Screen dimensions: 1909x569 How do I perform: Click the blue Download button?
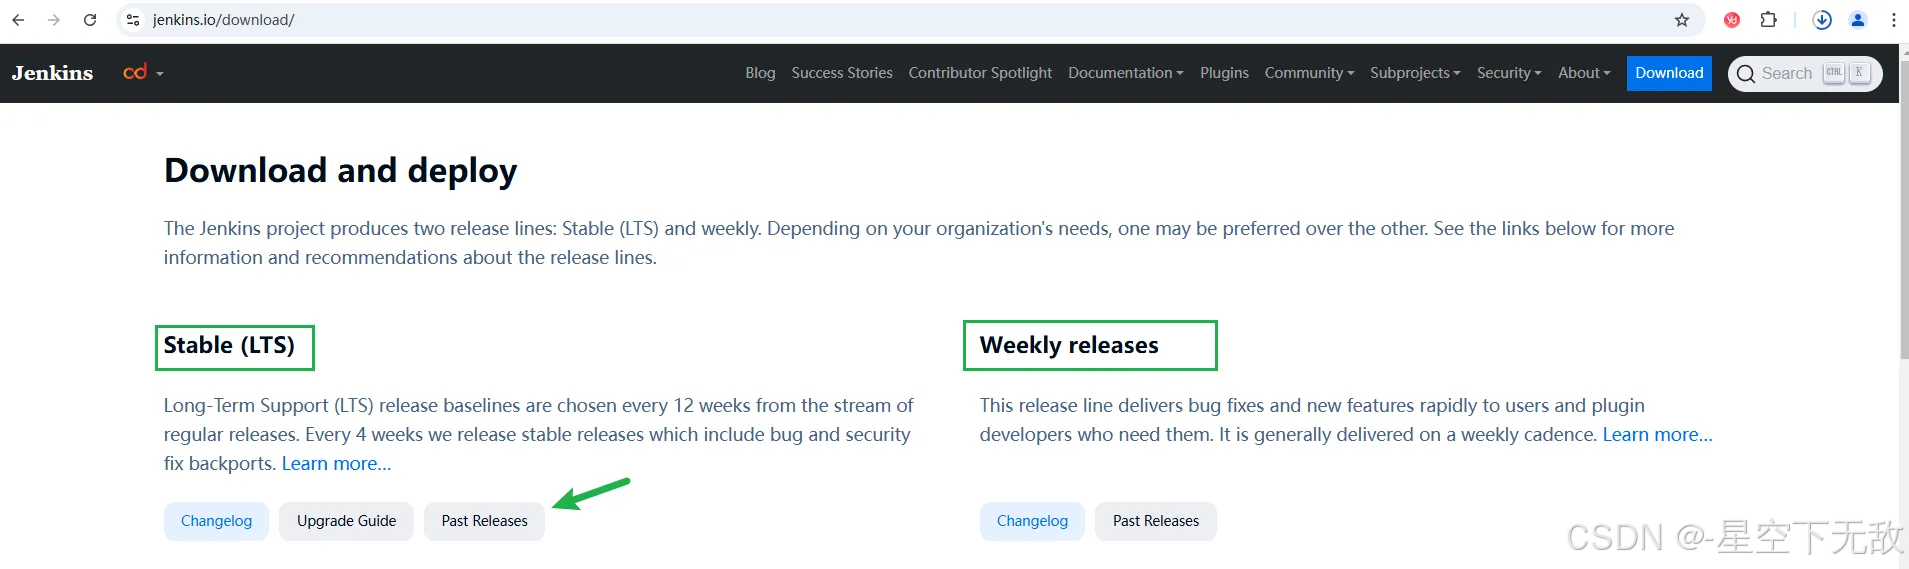(x=1669, y=73)
